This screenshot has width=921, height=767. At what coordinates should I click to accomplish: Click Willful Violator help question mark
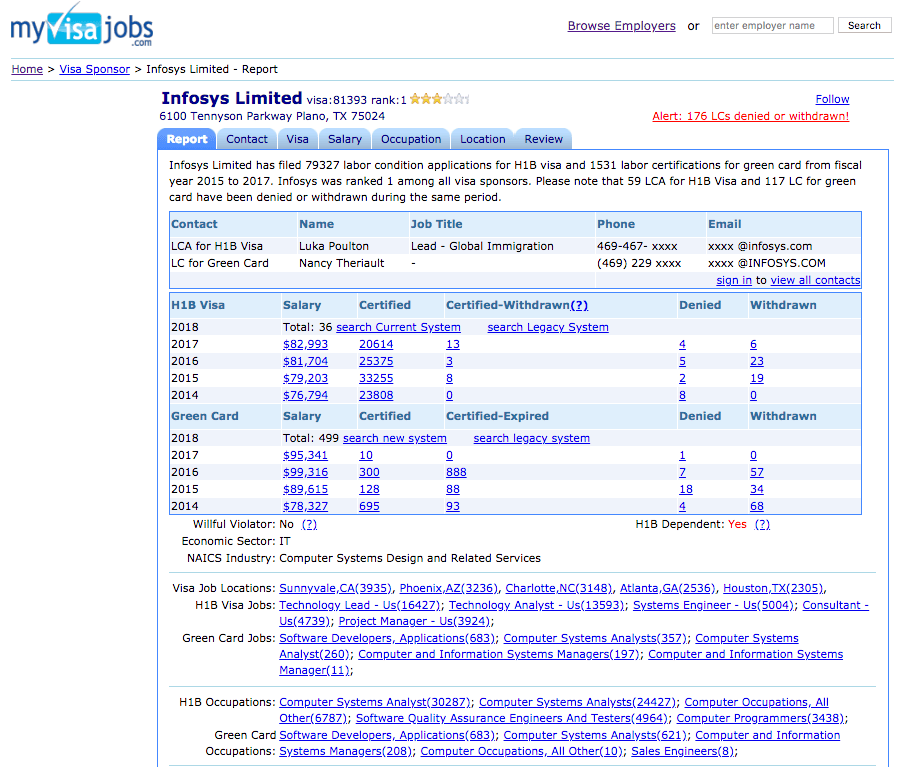tap(309, 524)
